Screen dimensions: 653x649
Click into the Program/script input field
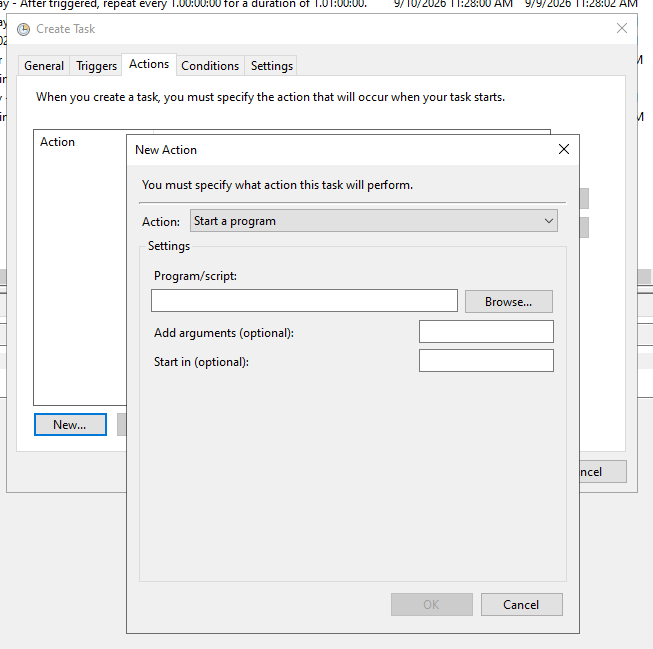(x=304, y=301)
